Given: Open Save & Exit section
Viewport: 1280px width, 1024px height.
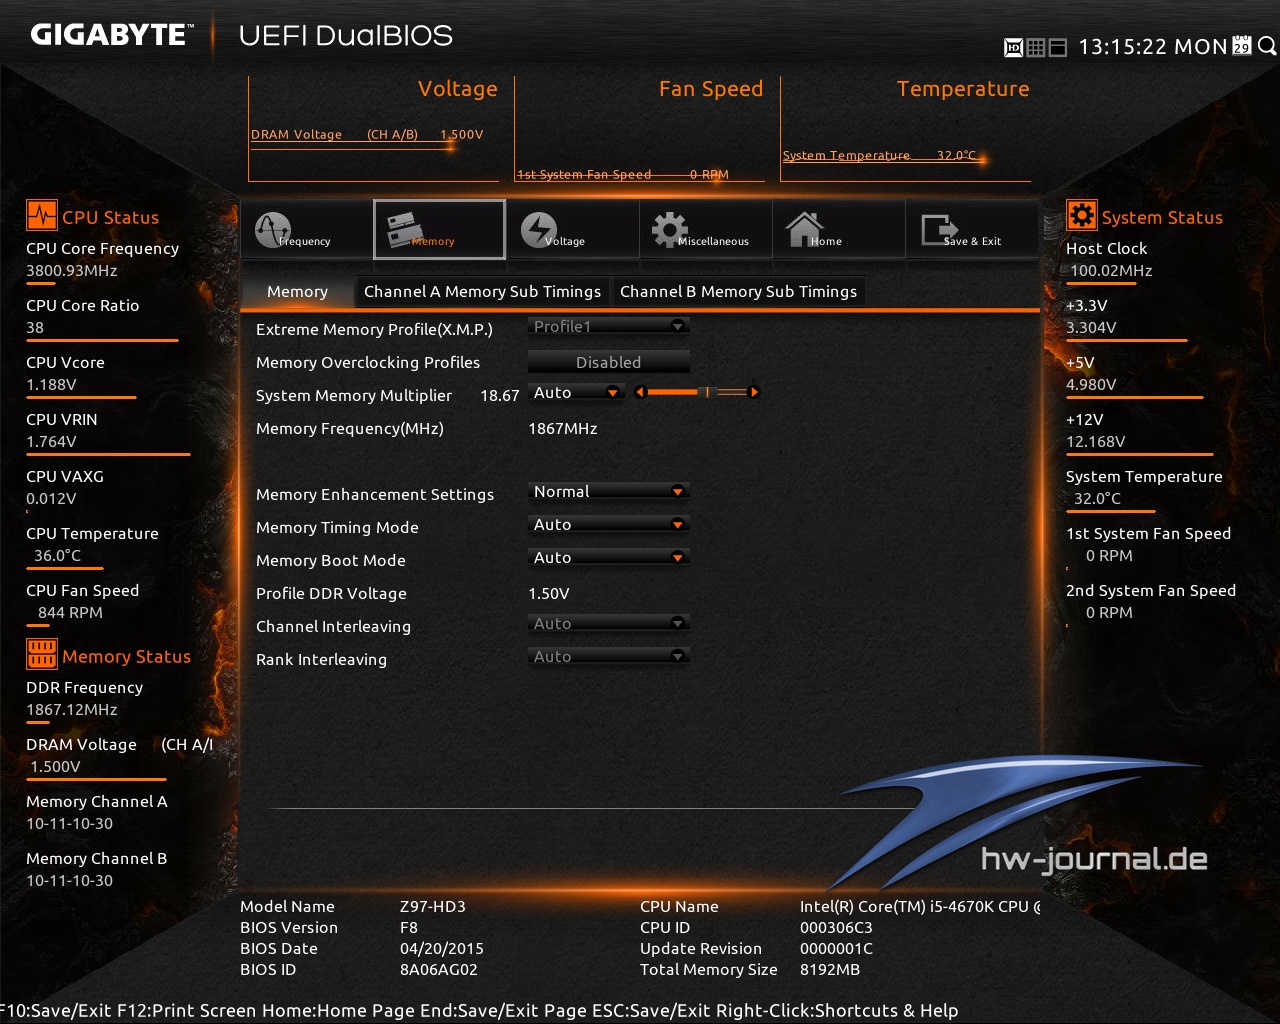Looking at the screenshot, I should tap(971, 229).
